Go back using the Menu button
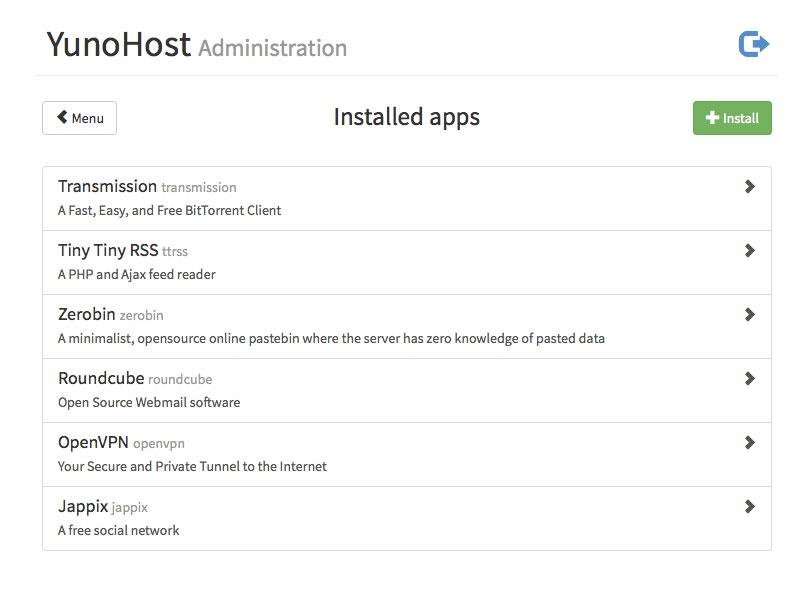 [x=79, y=118]
